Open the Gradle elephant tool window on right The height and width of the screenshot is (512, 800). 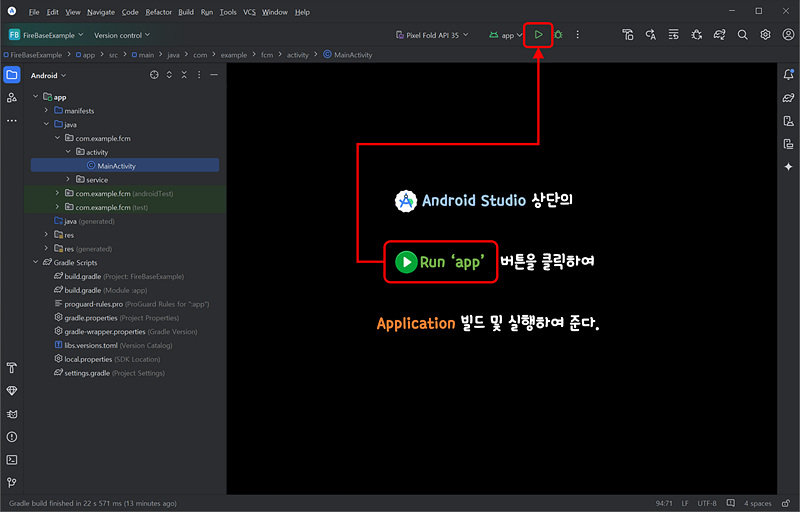pos(788,98)
